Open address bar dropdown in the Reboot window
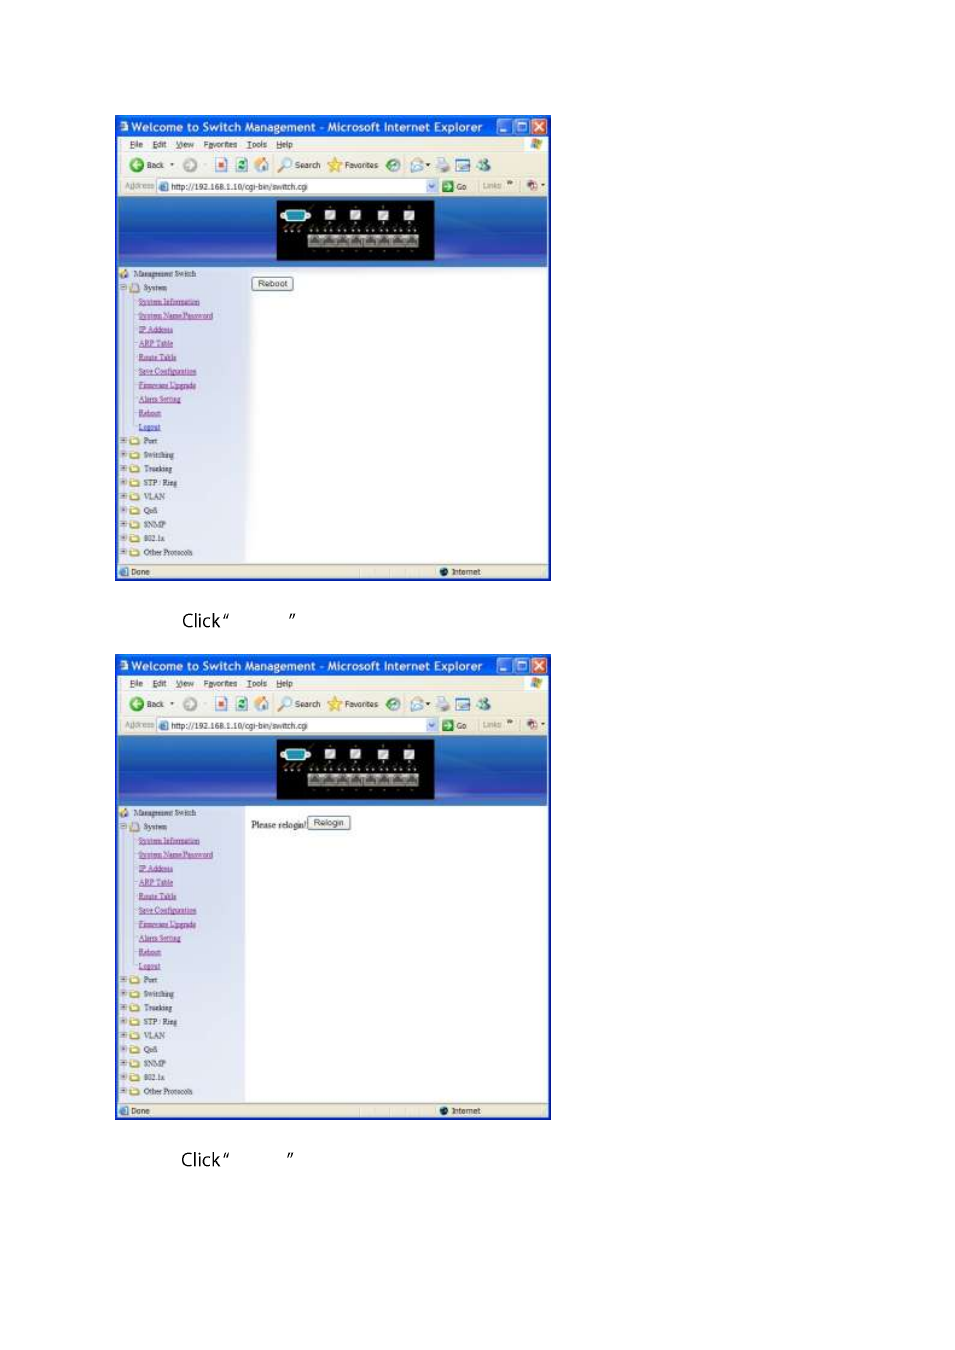 coord(432,186)
